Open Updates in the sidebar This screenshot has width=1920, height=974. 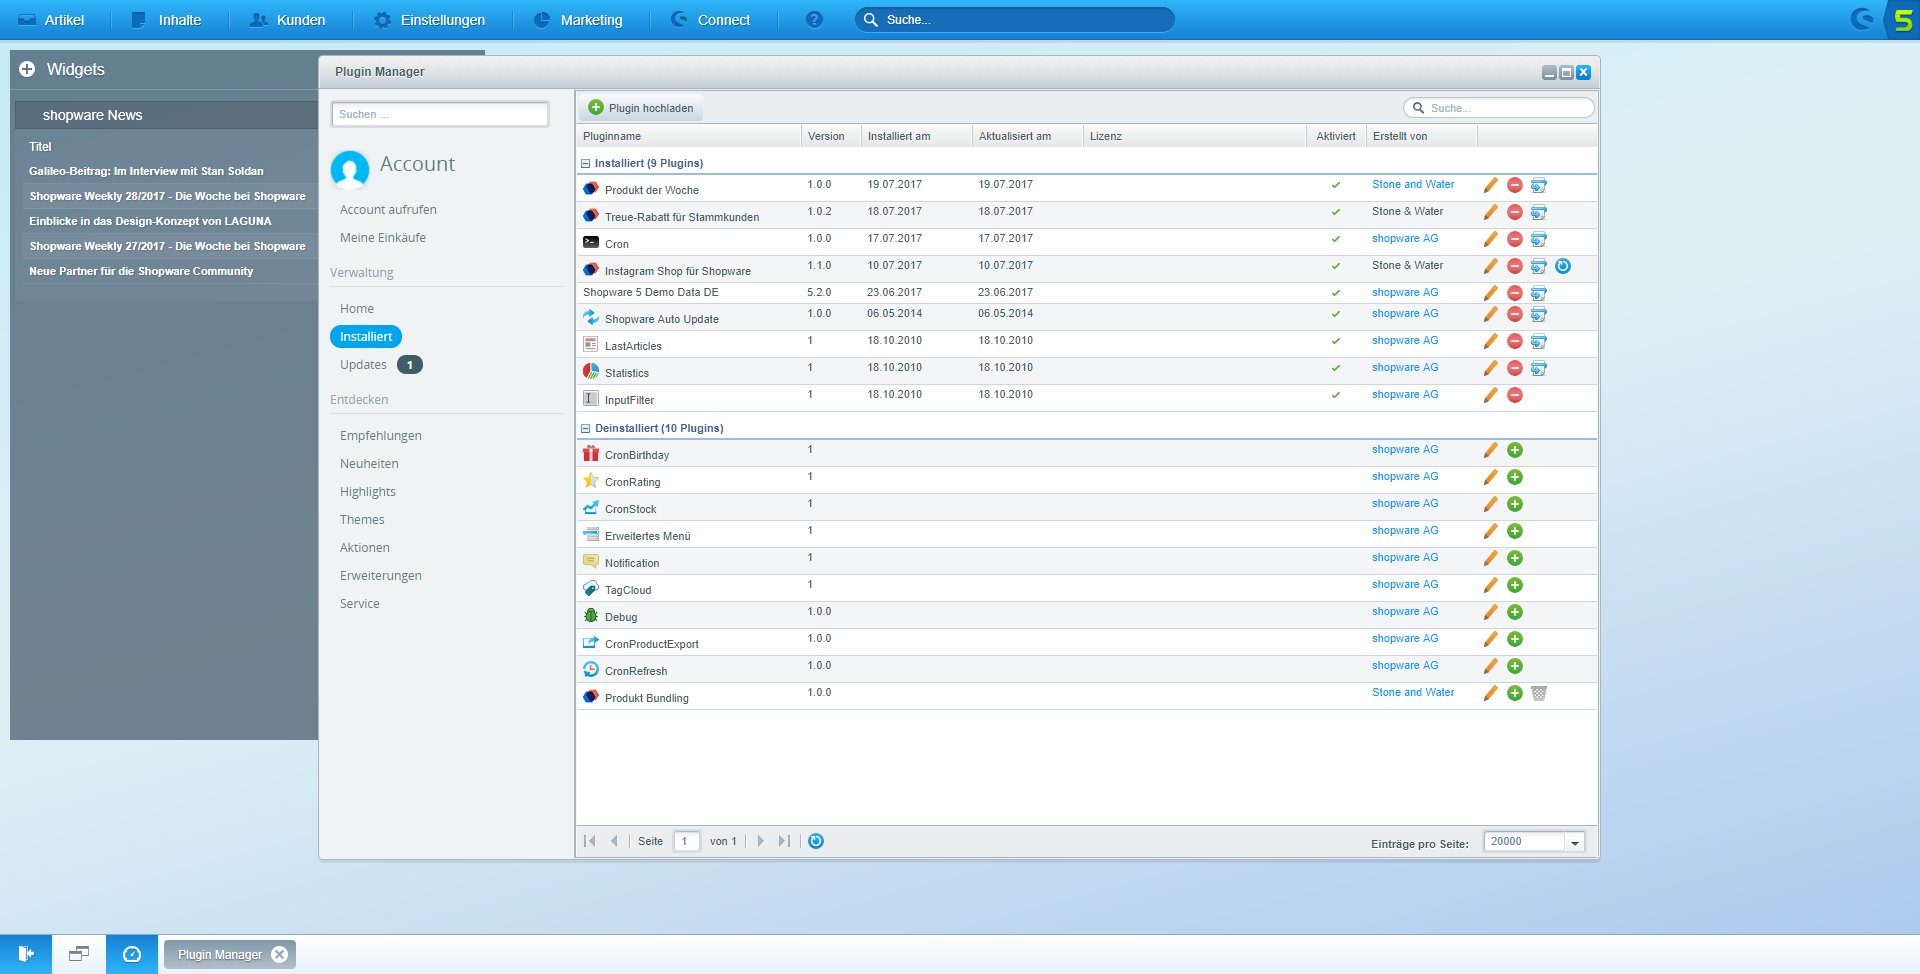363,365
